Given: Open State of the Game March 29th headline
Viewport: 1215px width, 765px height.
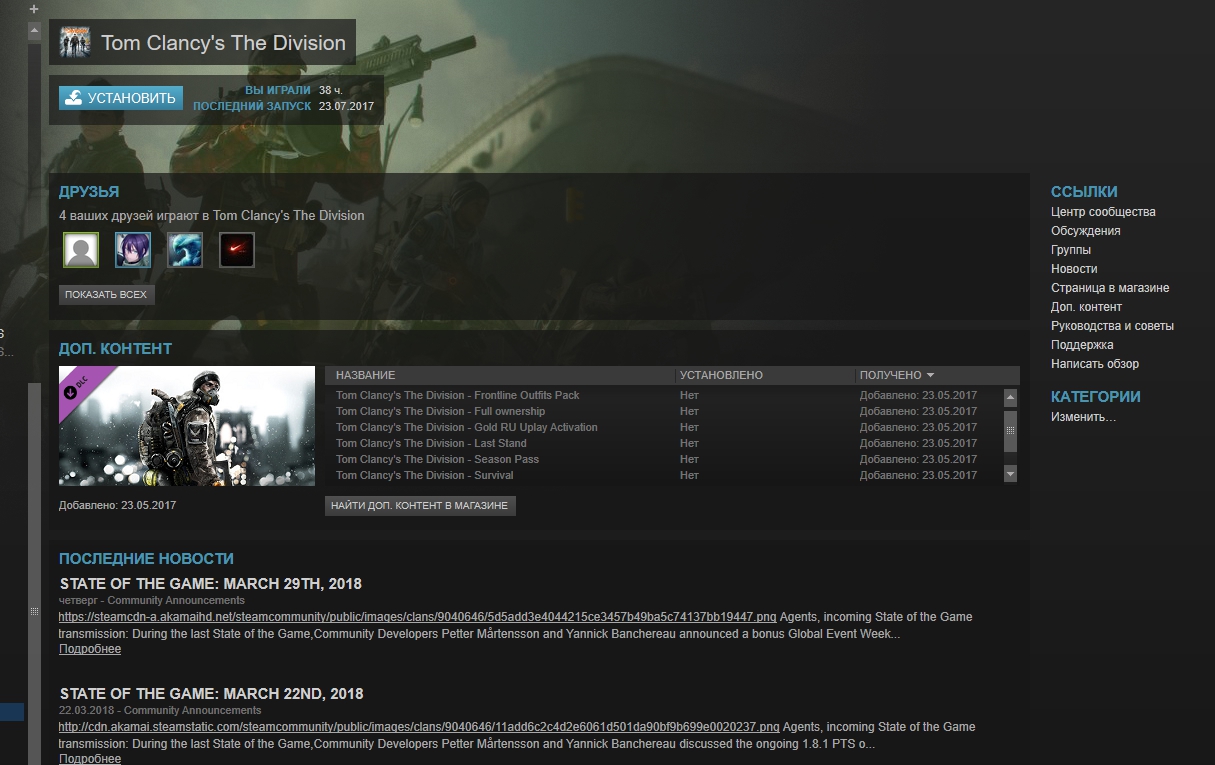Looking at the screenshot, I should pyautogui.click(x=210, y=584).
